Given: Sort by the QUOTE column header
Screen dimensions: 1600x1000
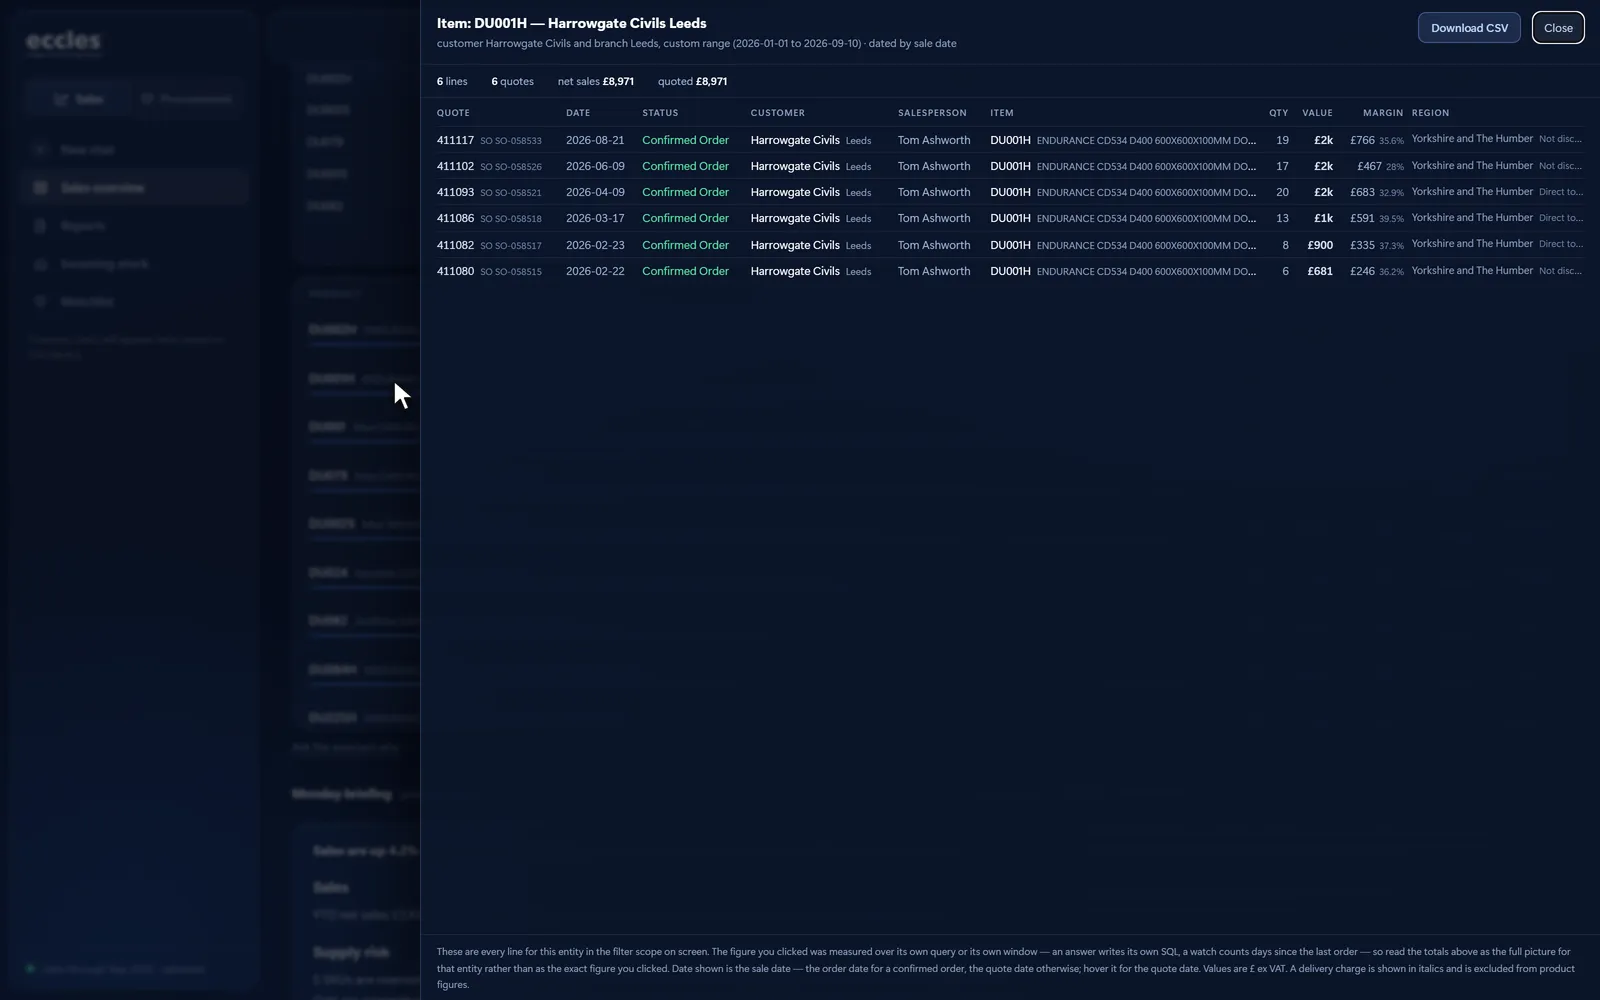Looking at the screenshot, I should [x=453, y=113].
